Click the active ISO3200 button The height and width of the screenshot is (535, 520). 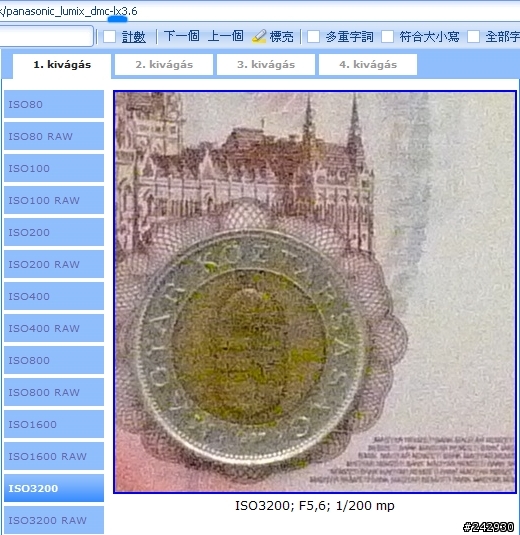[54, 488]
